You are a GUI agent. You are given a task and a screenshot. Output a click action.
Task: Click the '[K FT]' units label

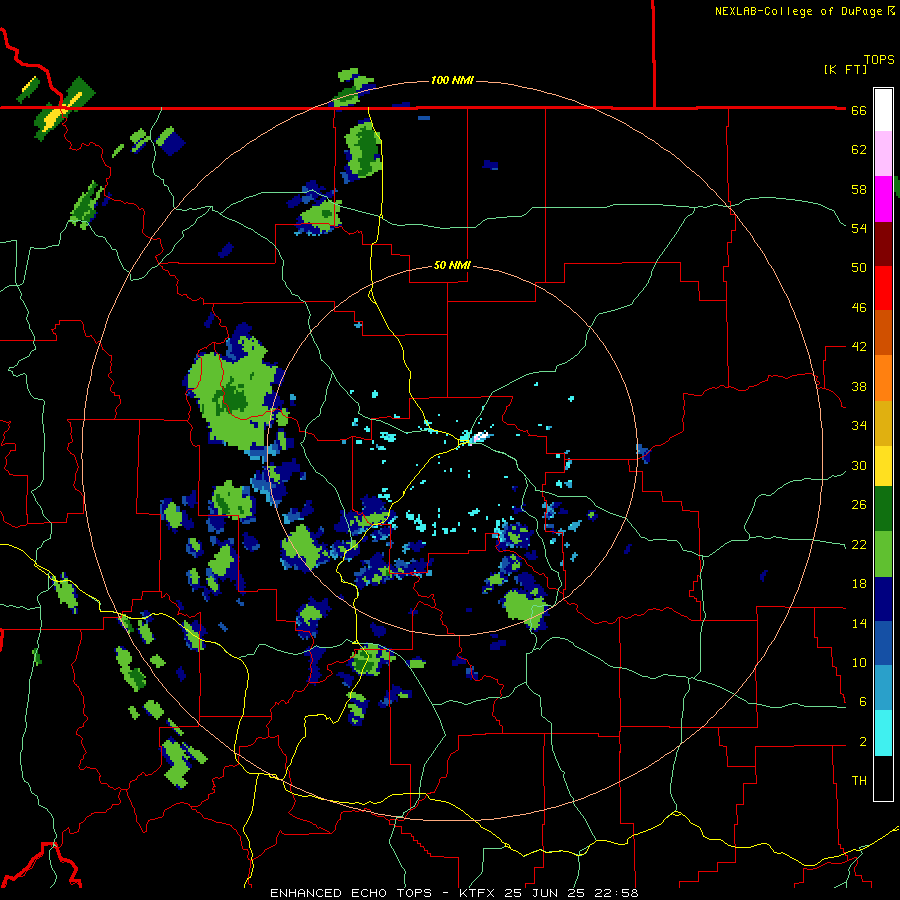[845, 69]
